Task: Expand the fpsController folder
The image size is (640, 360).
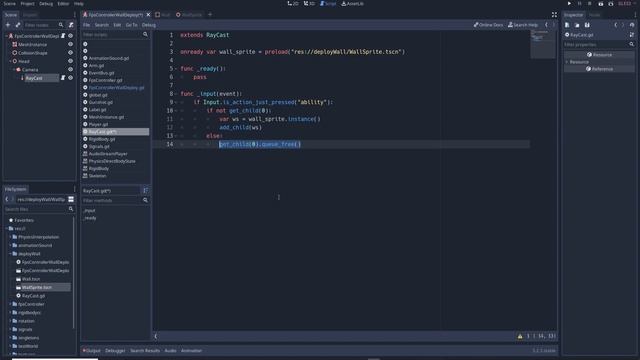Action: [x=10, y=304]
